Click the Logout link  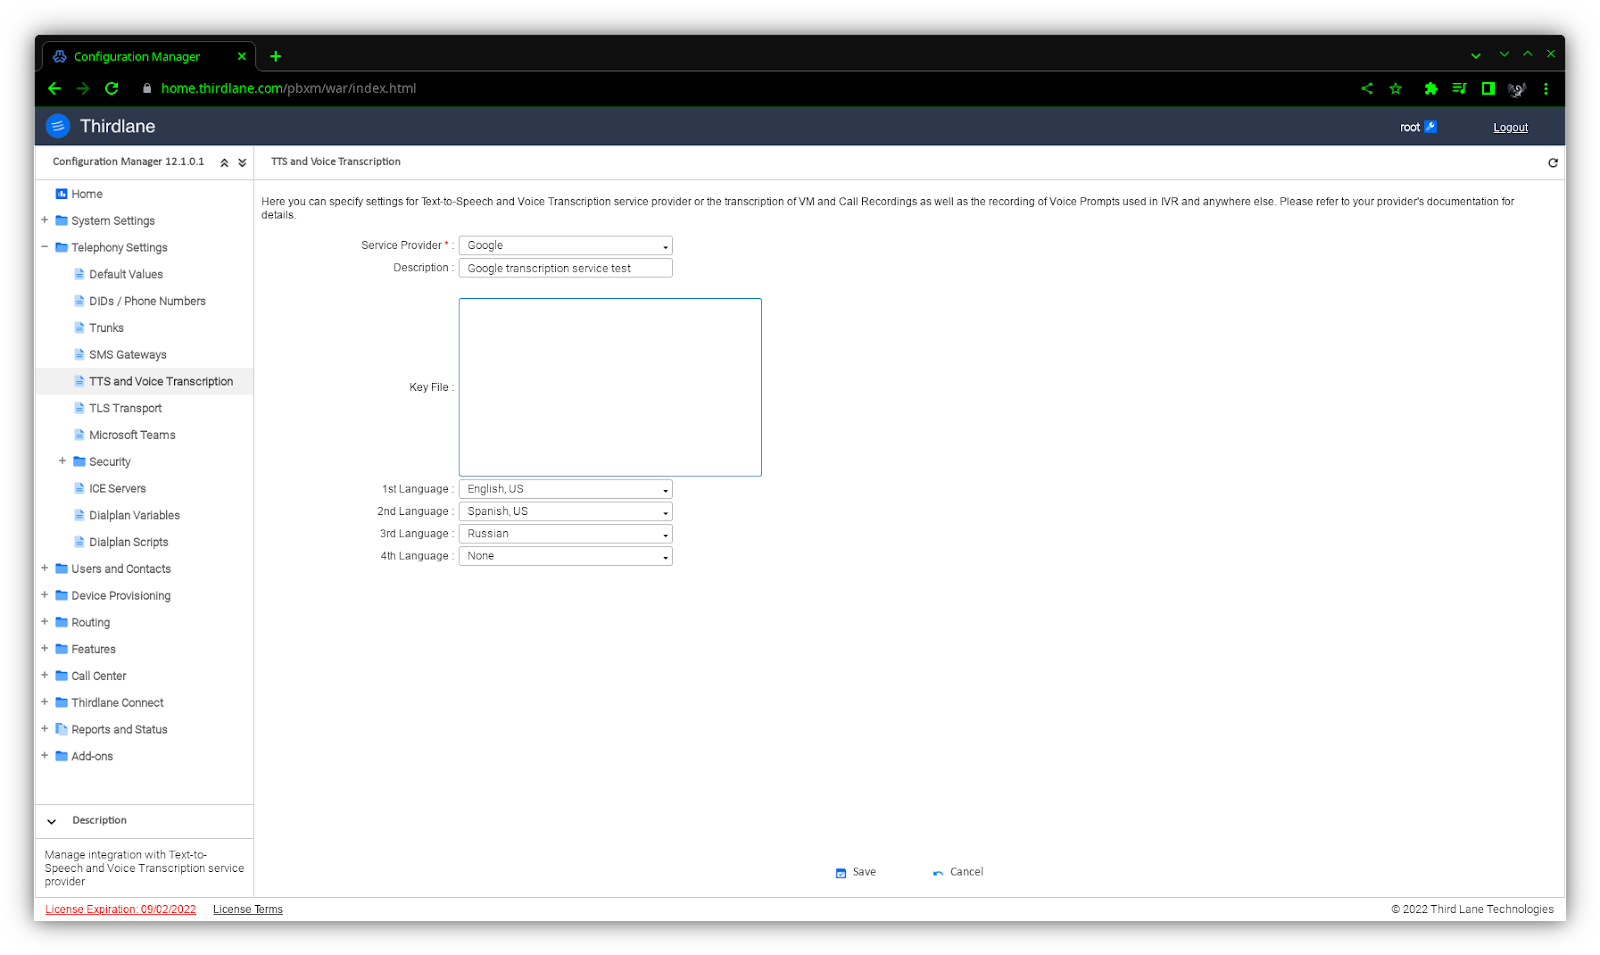pos(1510,127)
